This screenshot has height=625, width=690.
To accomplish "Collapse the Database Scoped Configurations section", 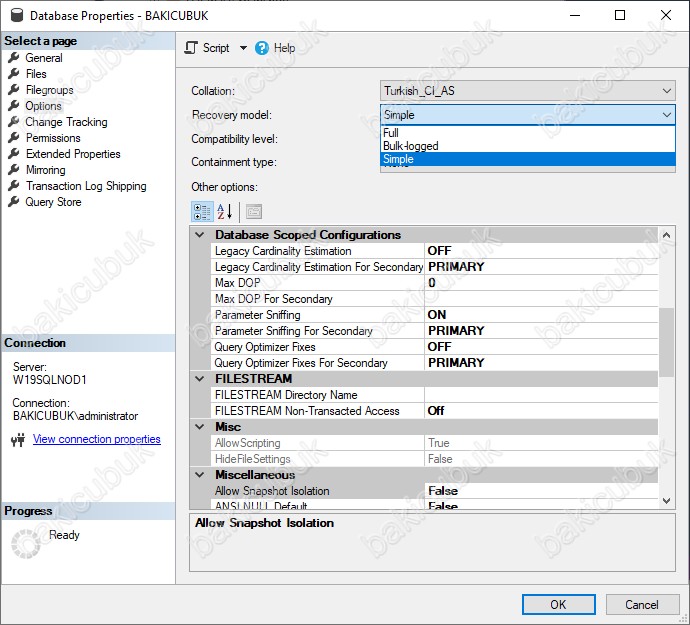I will (x=199, y=235).
